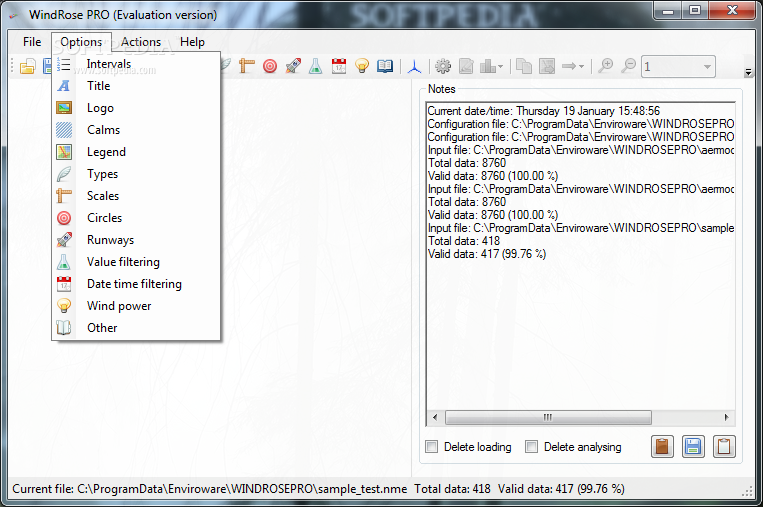
Task: Click the brown clipboard button under Notes
Action: click(x=662, y=447)
